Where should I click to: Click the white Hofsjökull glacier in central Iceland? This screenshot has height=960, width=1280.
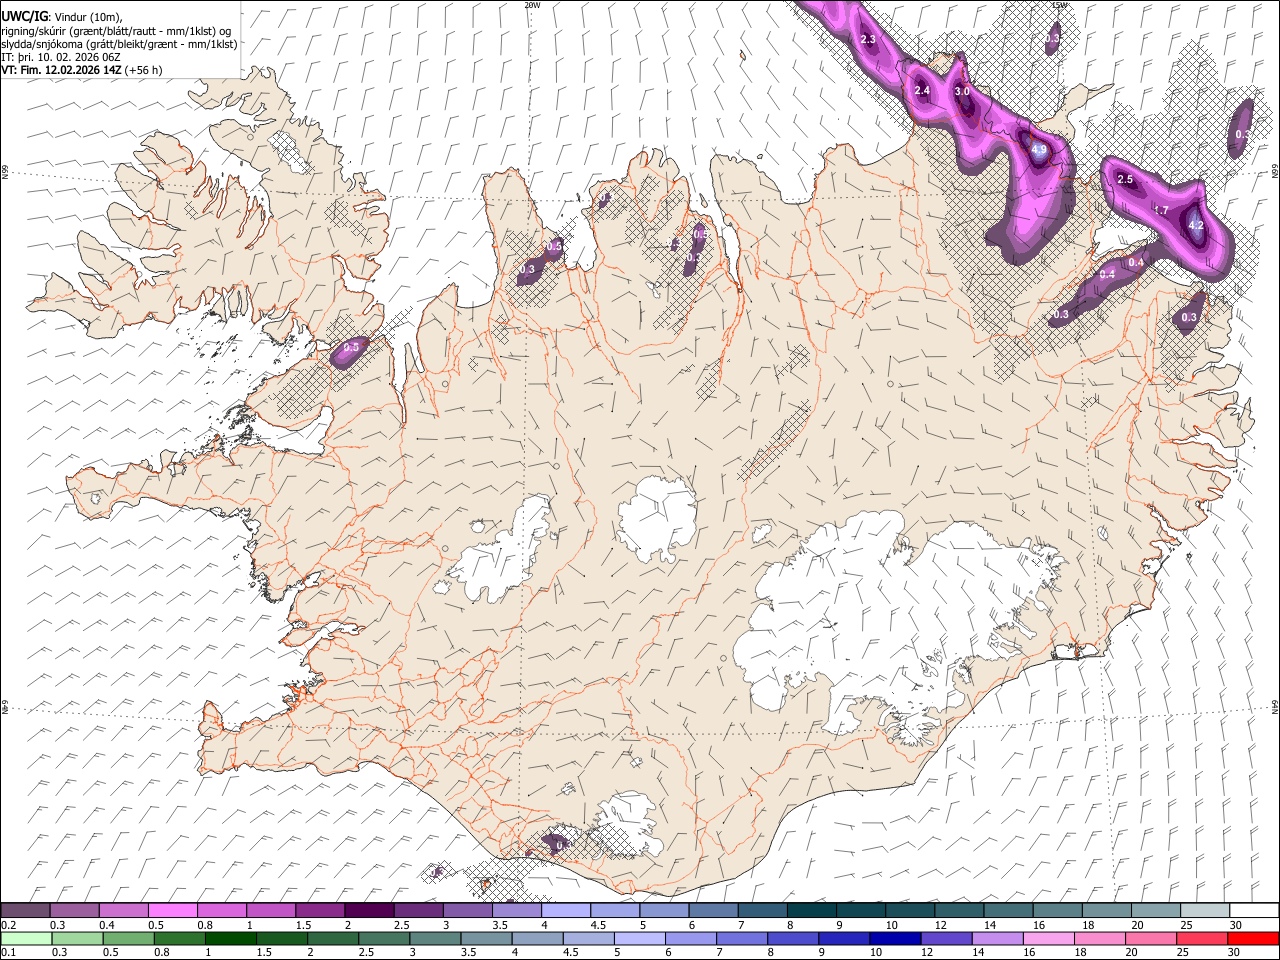pyautogui.click(x=657, y=519)
